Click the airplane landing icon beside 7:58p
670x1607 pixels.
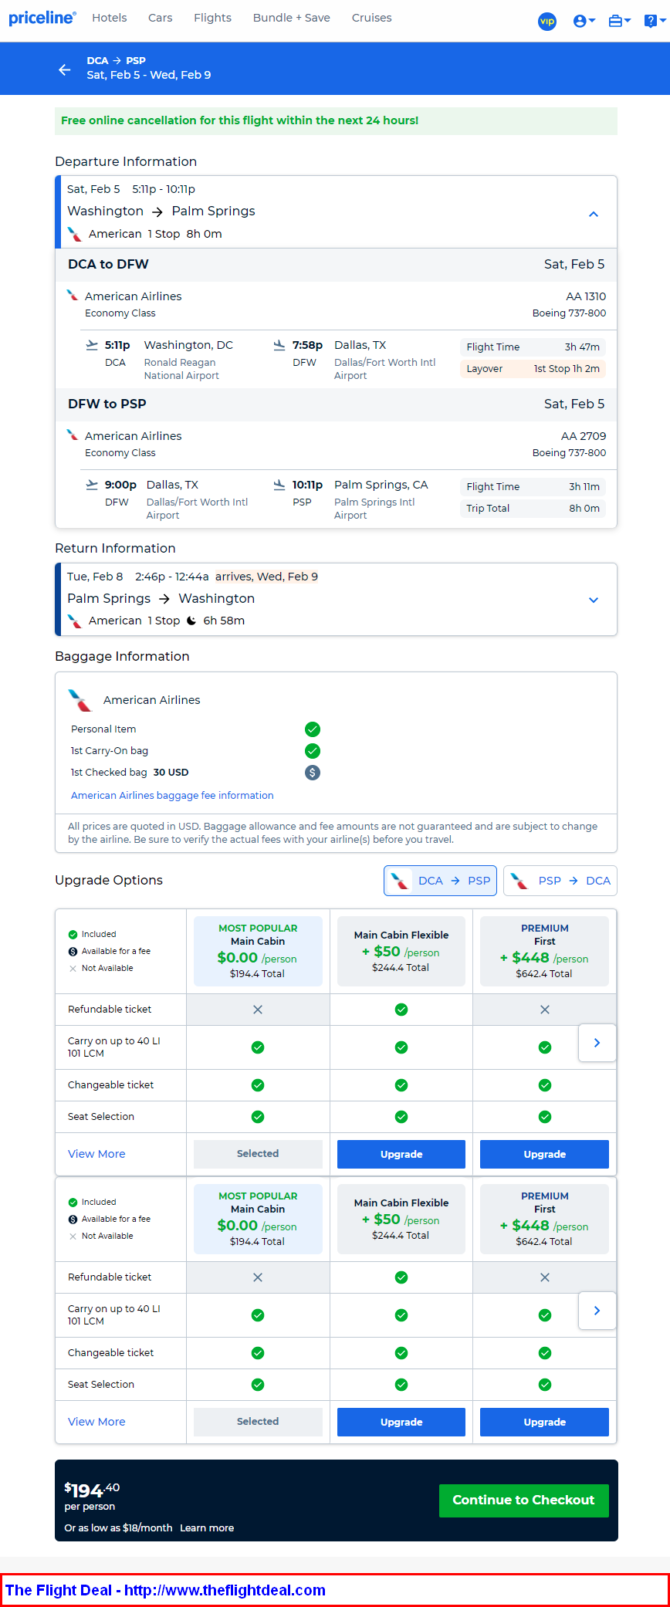(x=279, y=345)
